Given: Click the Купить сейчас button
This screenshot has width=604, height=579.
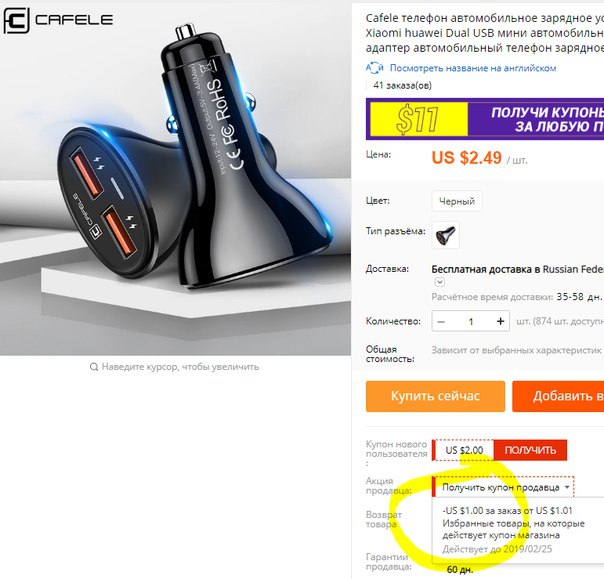Looking at the screenshot, I should point(435,396).
